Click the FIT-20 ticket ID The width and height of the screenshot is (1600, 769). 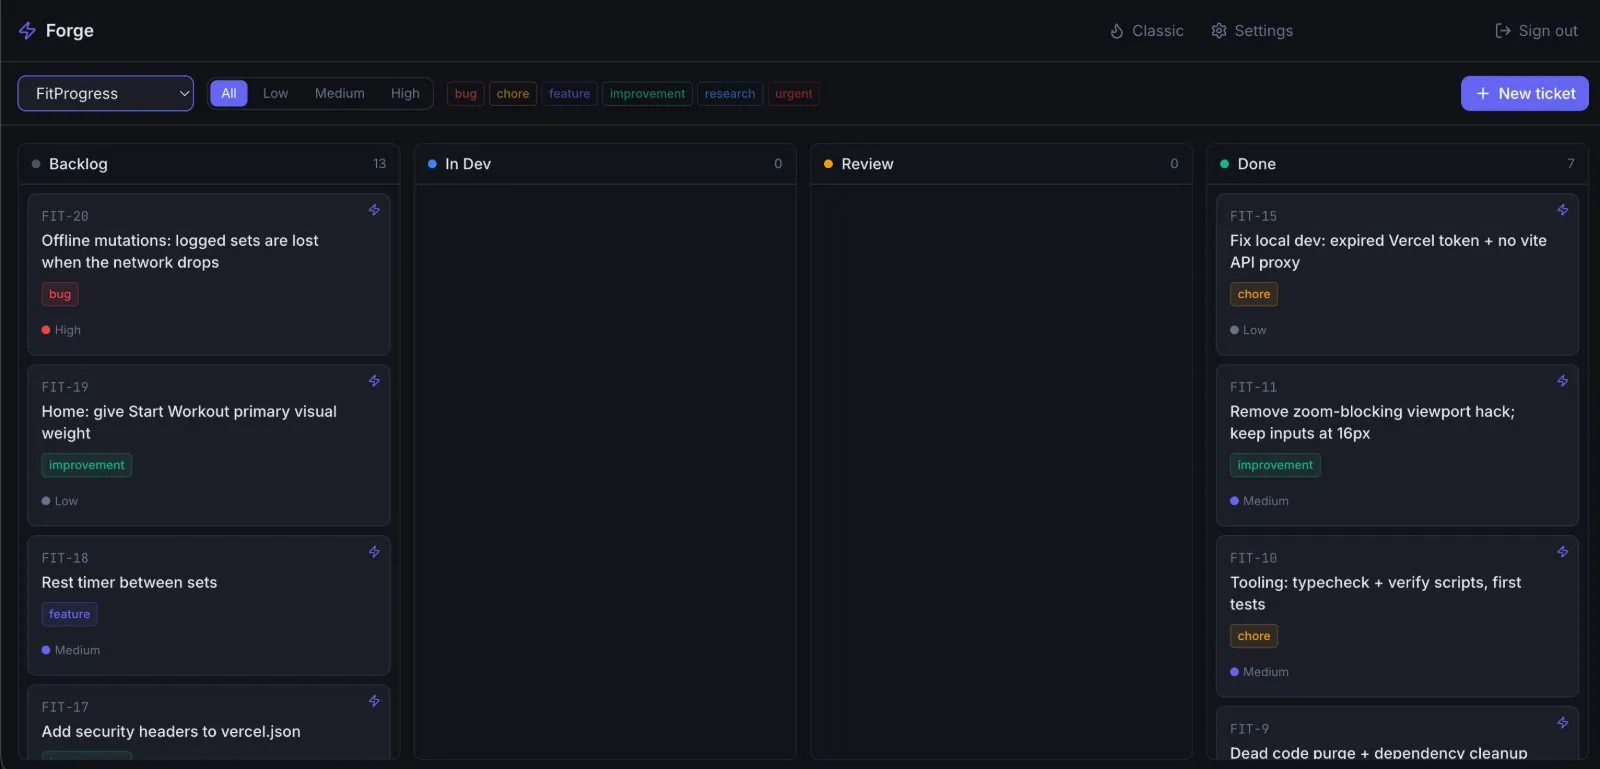click(x=65, y=216)
